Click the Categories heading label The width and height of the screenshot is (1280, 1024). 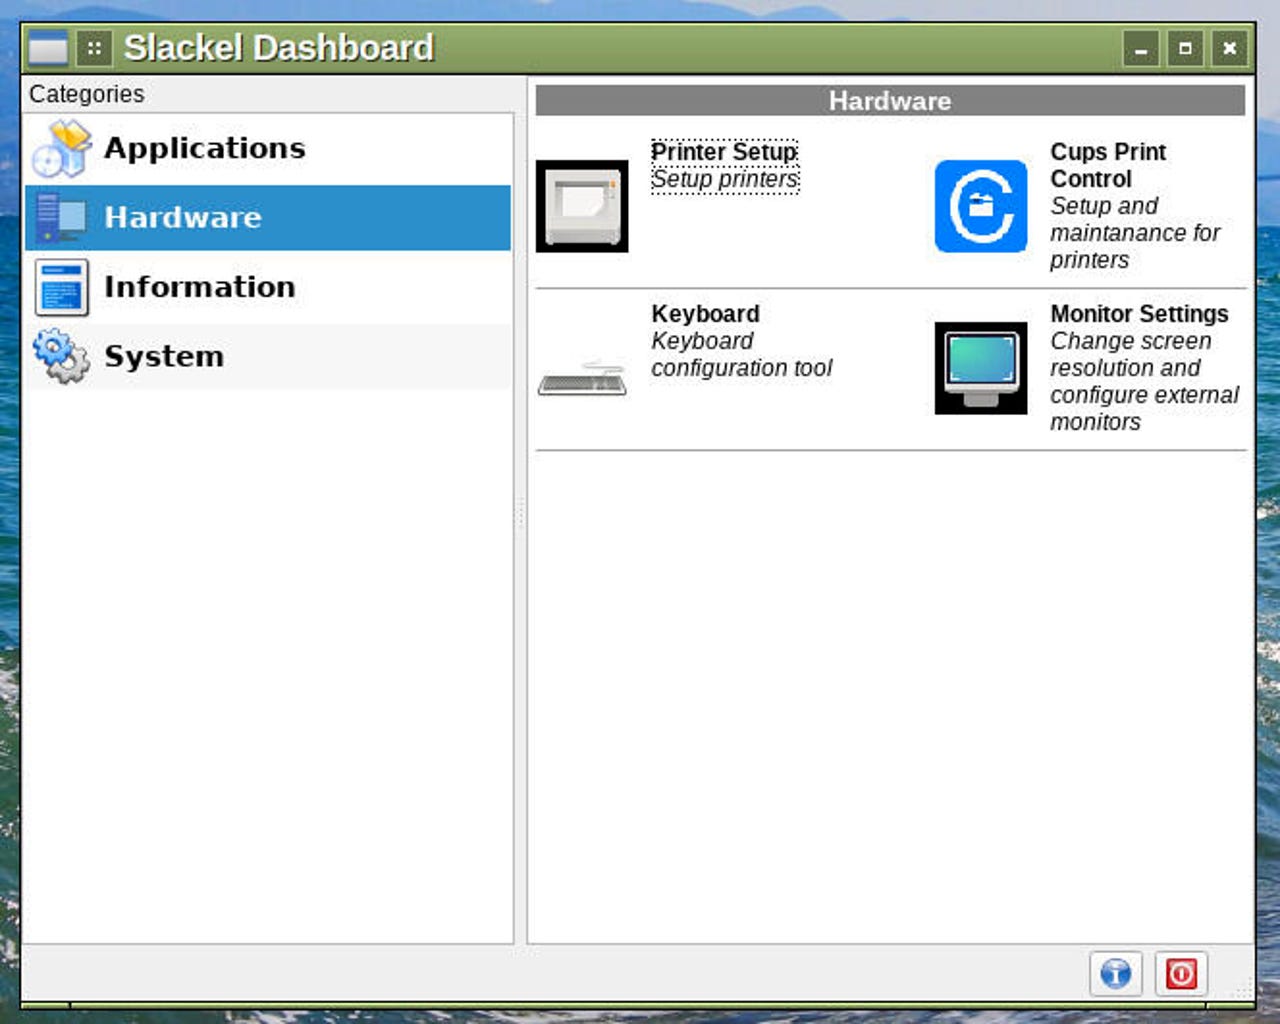(87, 94)
